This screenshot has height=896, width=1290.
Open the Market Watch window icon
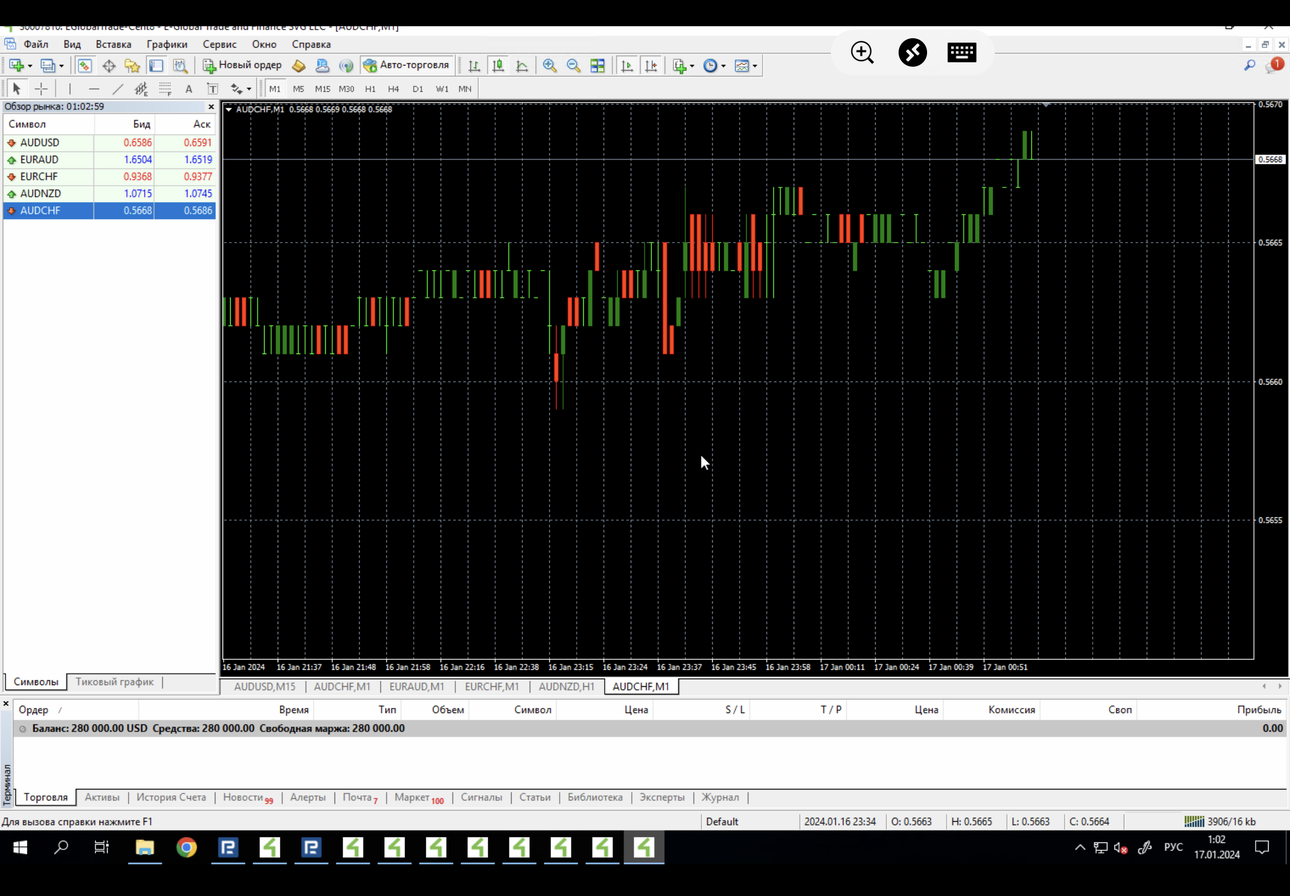[x=84, y=66]
